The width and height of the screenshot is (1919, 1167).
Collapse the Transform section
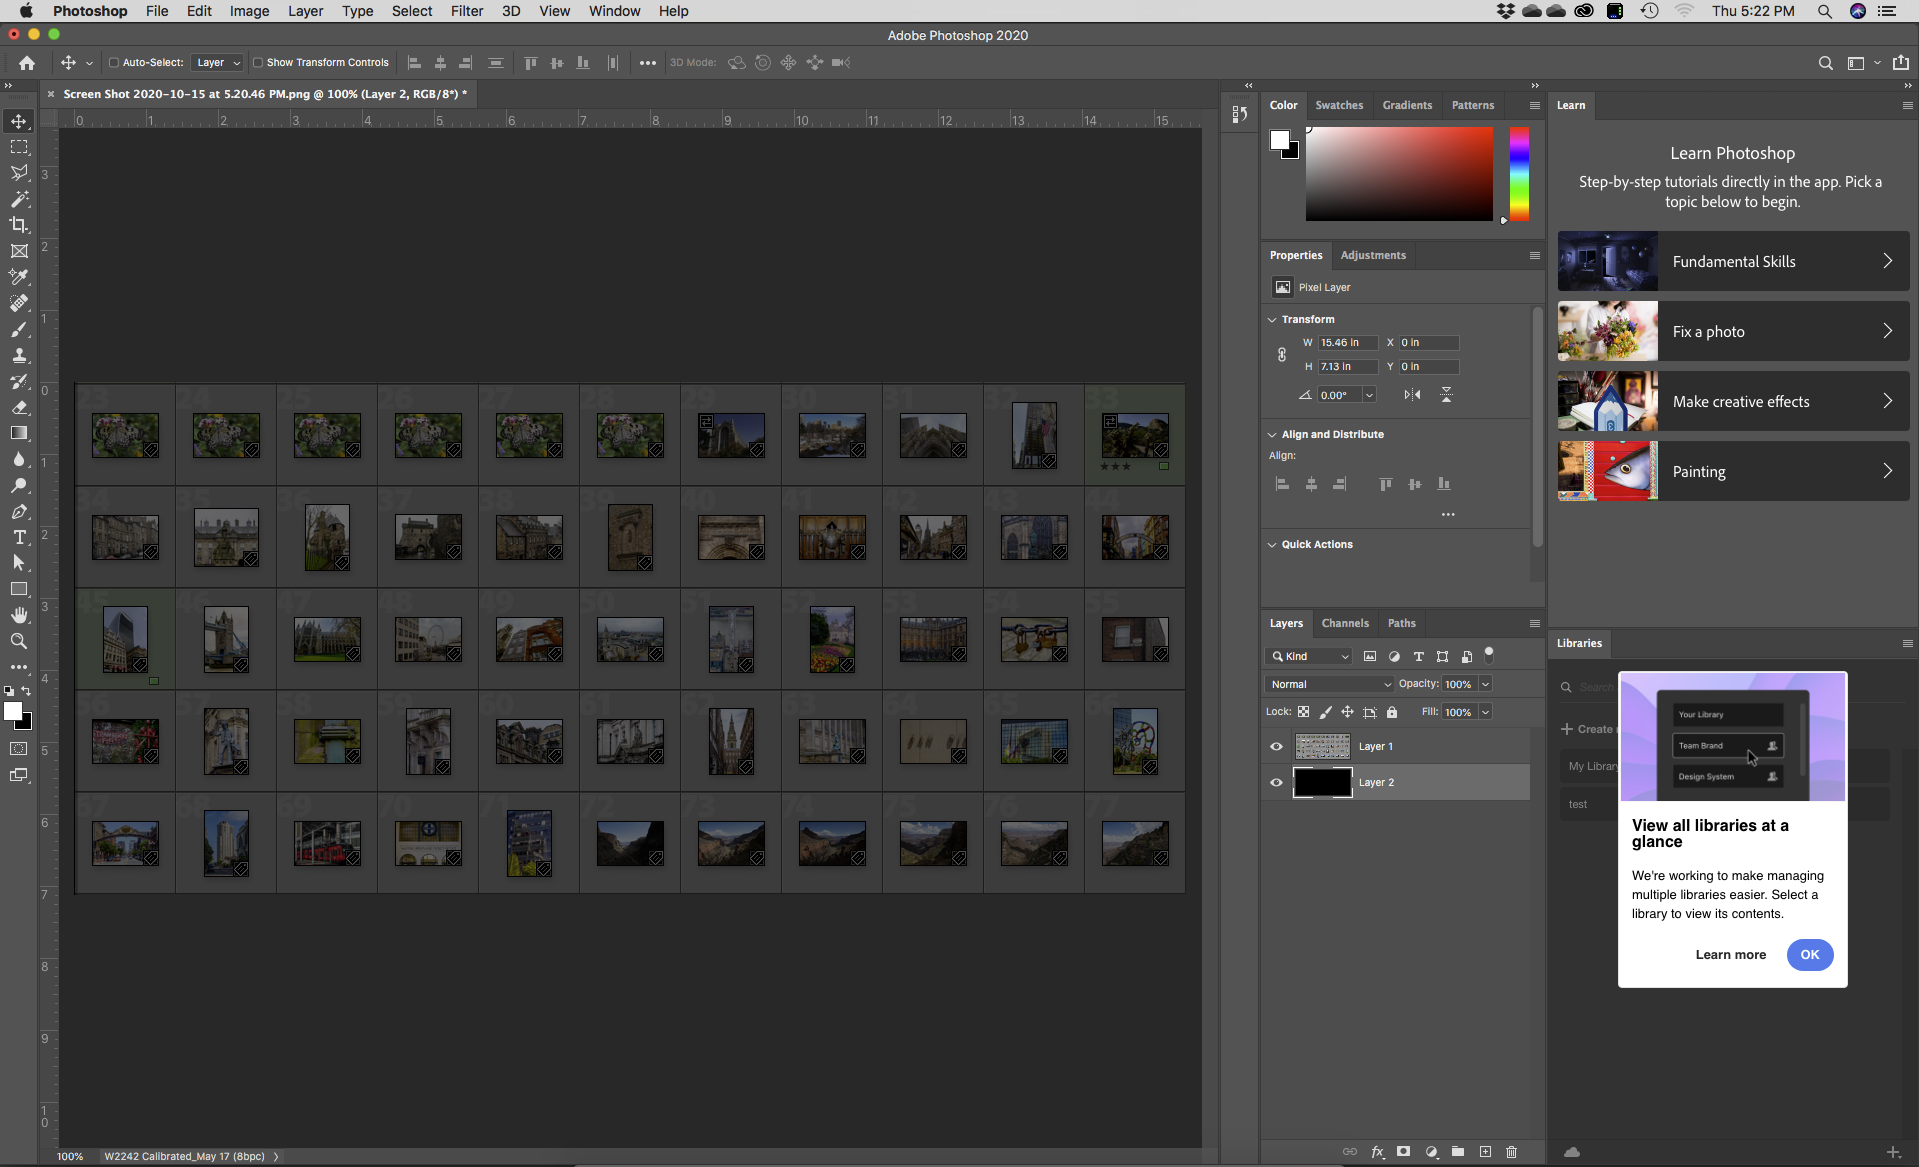[1272, 319]
